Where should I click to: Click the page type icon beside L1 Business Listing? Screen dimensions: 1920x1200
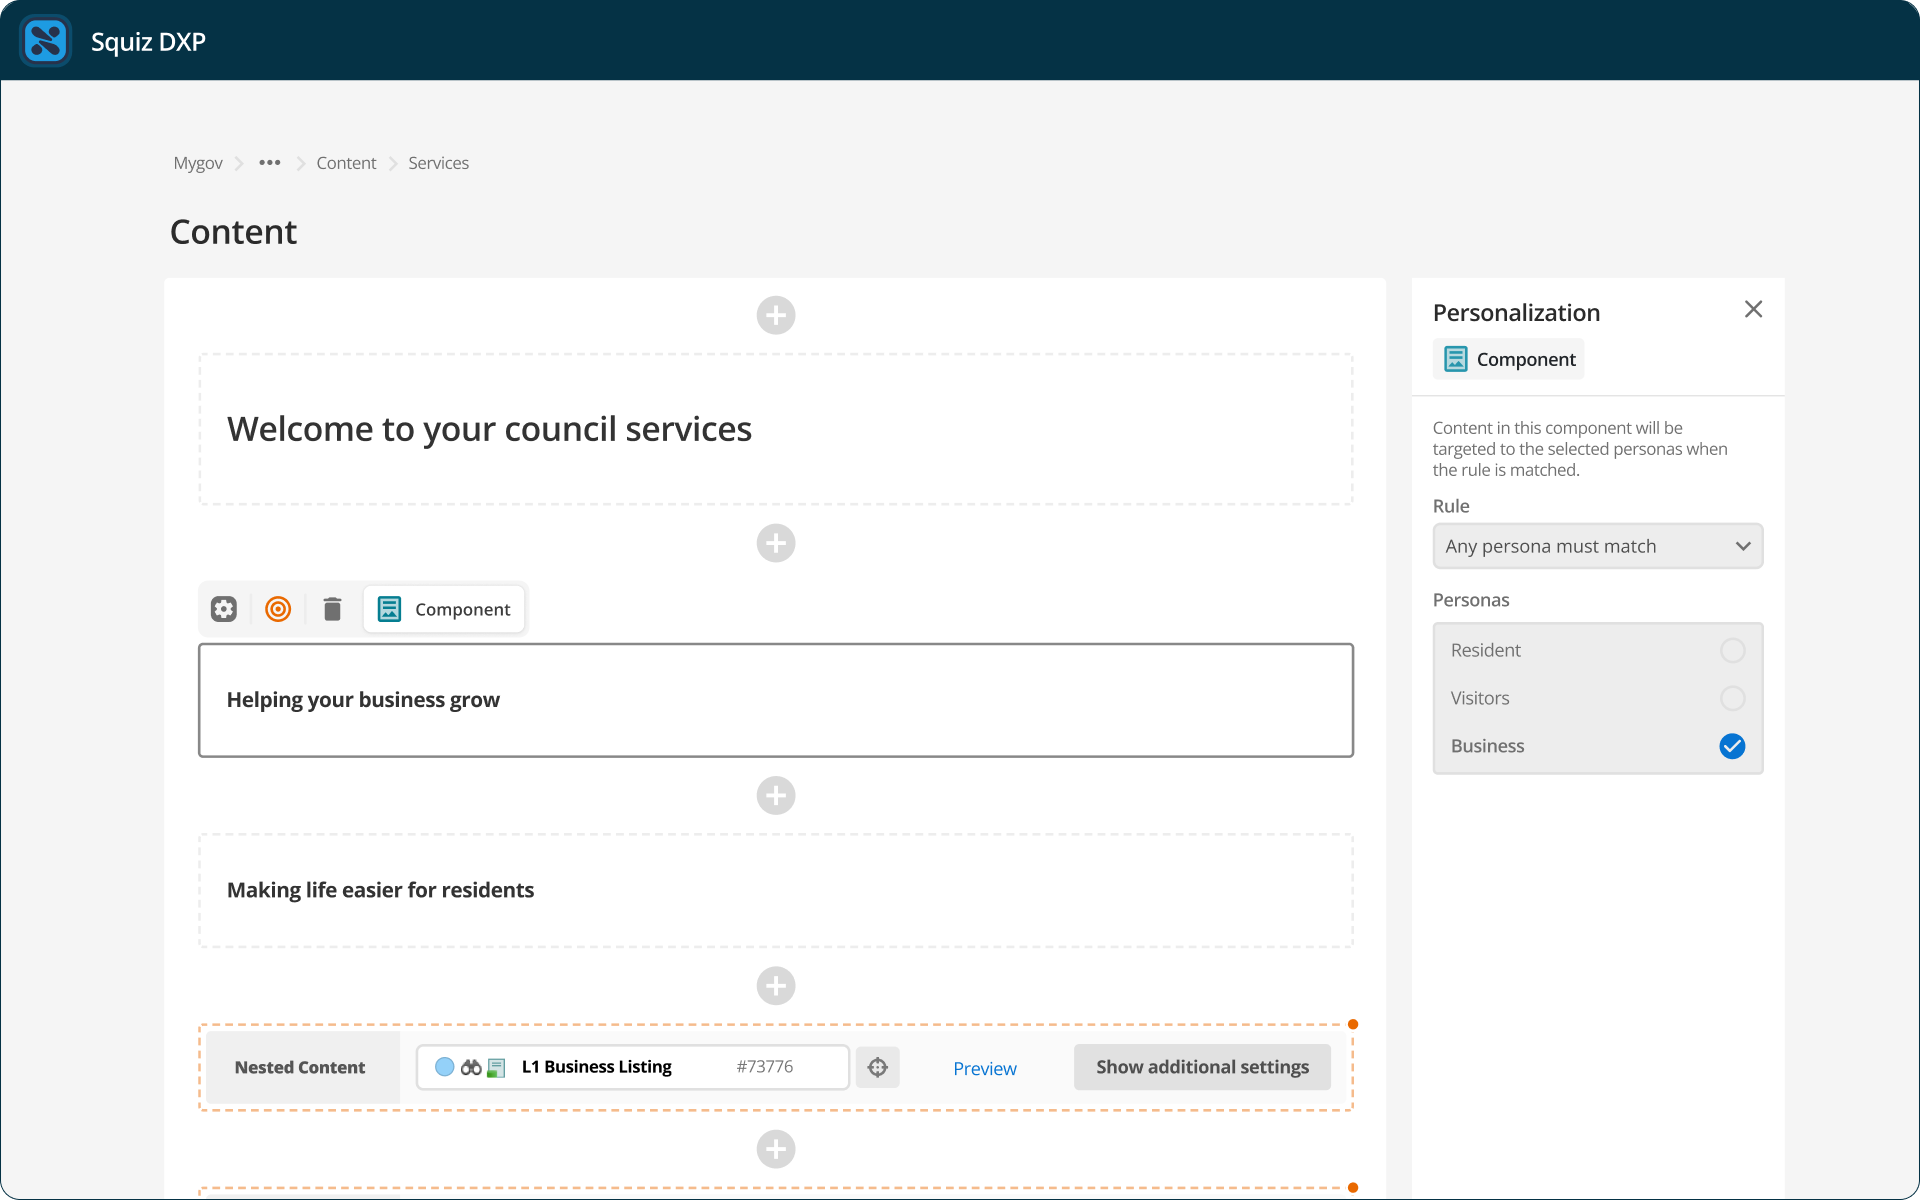tap(496, 1068)
